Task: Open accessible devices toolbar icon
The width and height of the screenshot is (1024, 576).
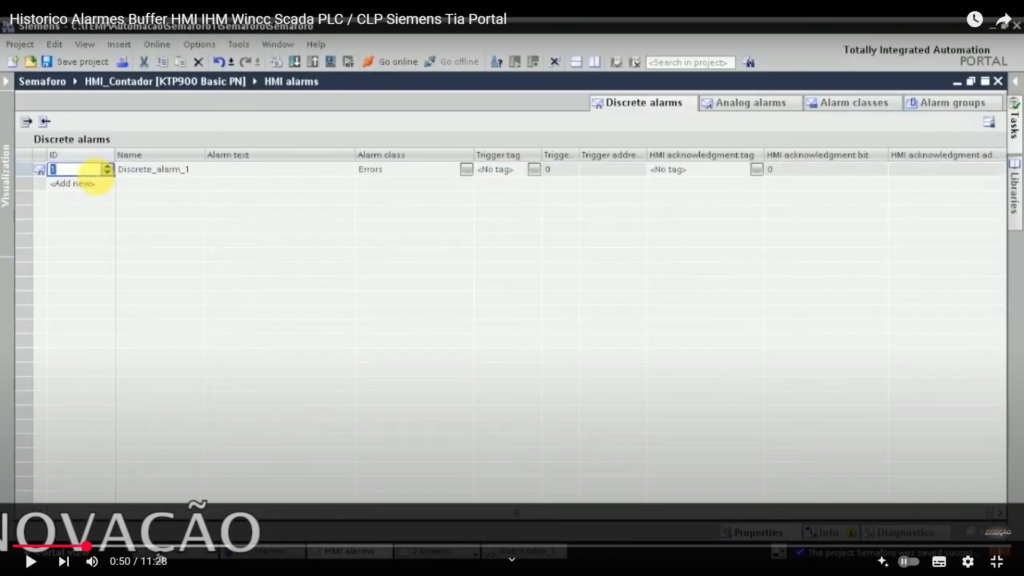Action: [496, 62]
